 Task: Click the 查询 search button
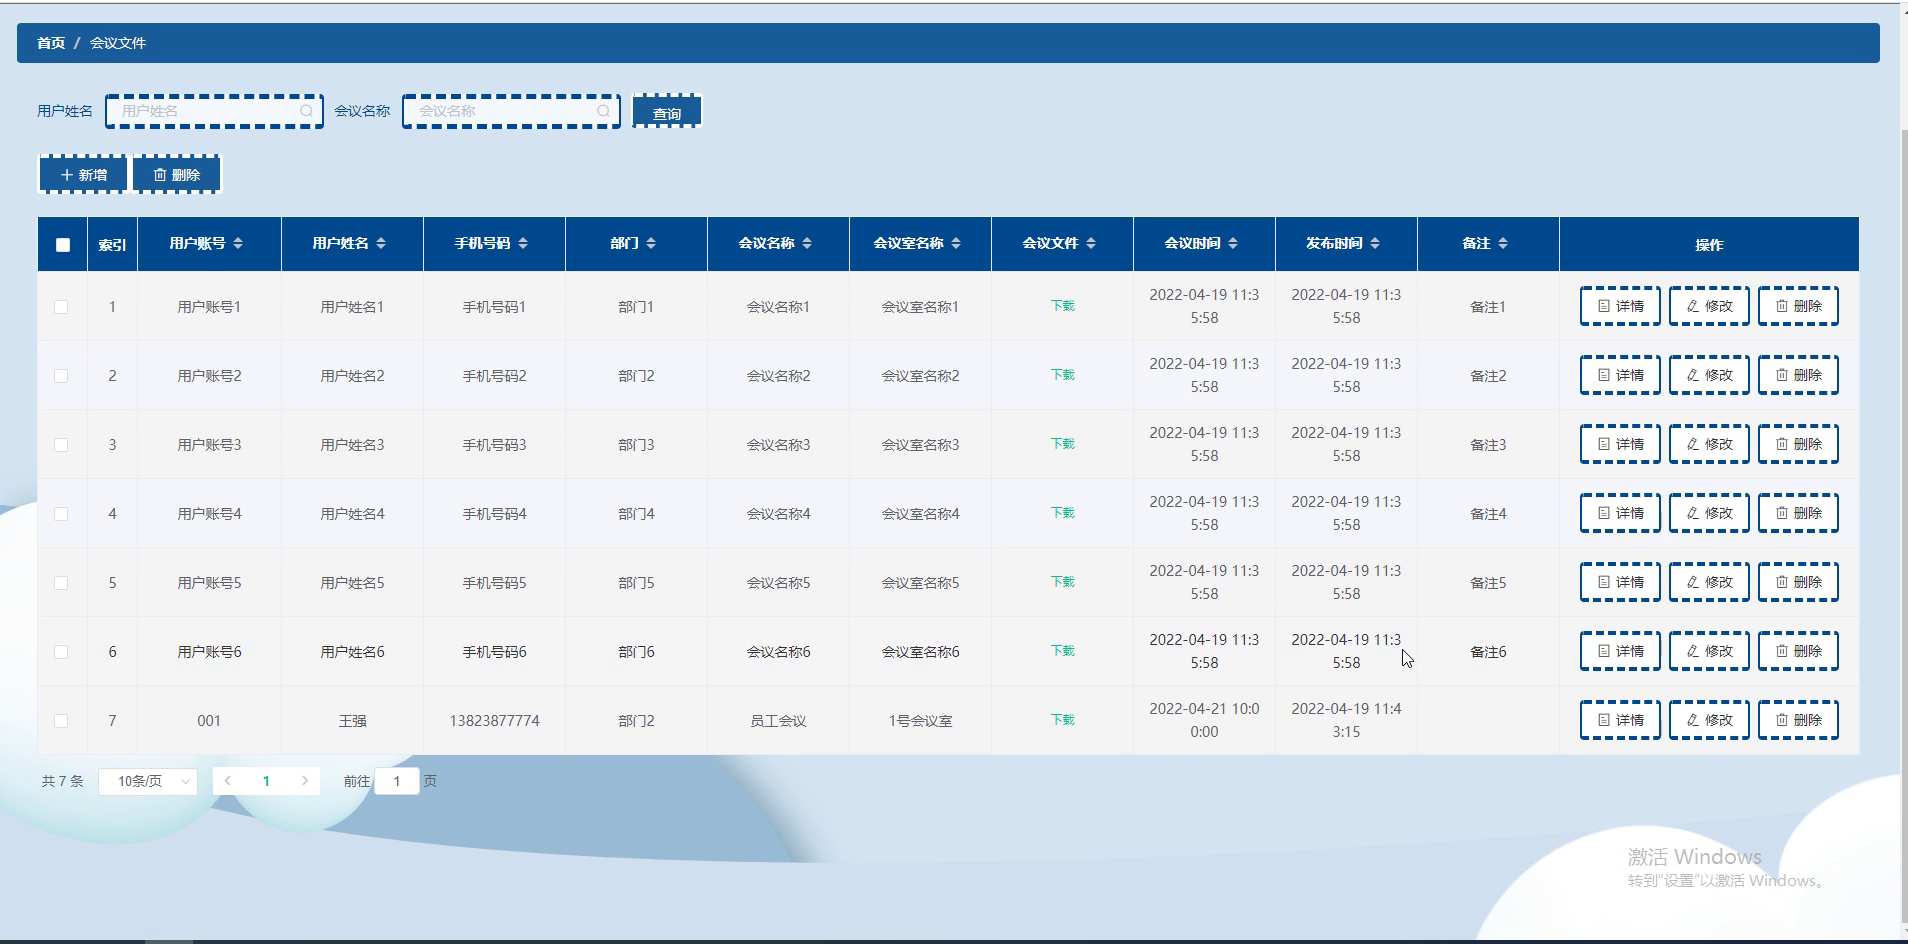[x=667, y=112]
